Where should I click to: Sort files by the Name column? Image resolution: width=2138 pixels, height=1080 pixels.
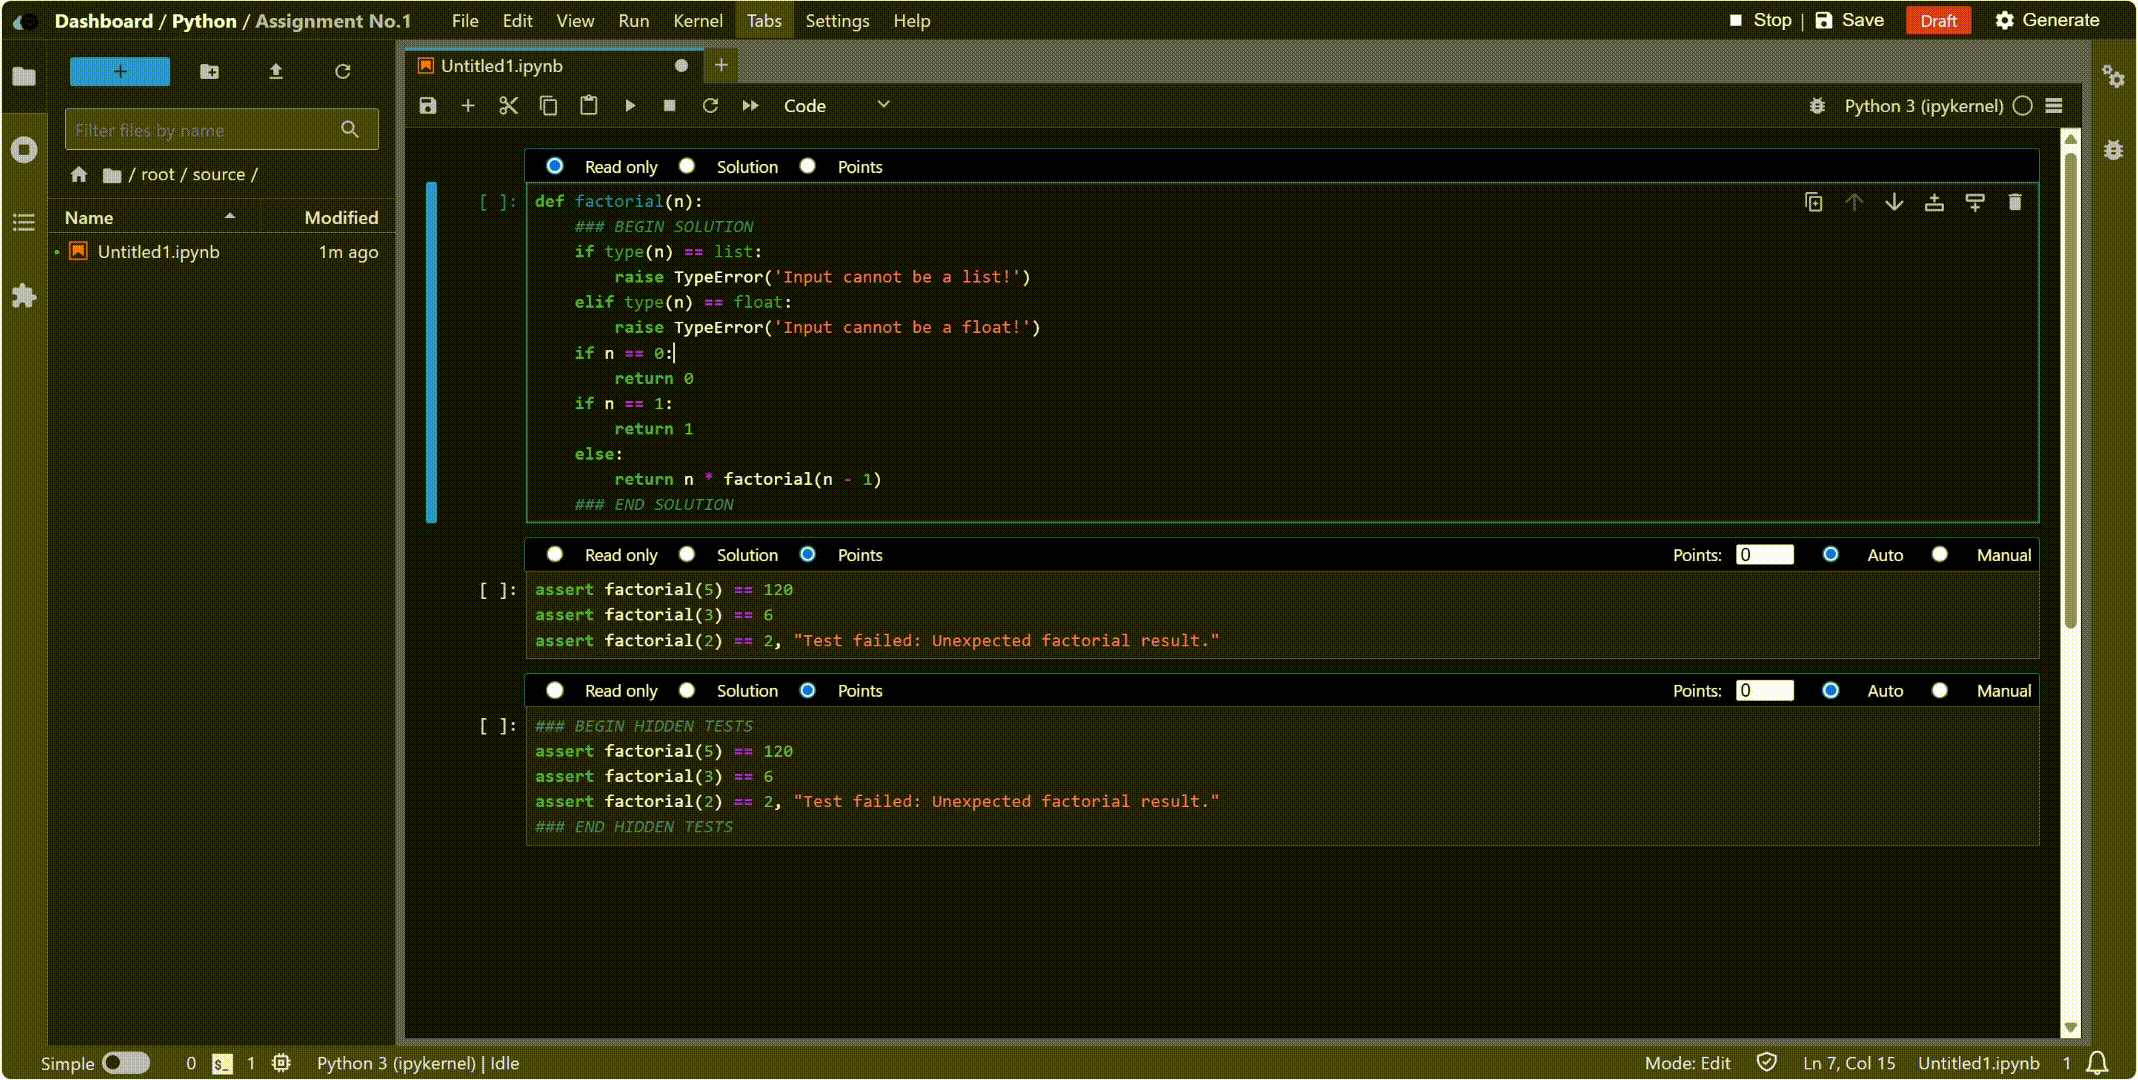pyautogui.click(x=152, y=217)
